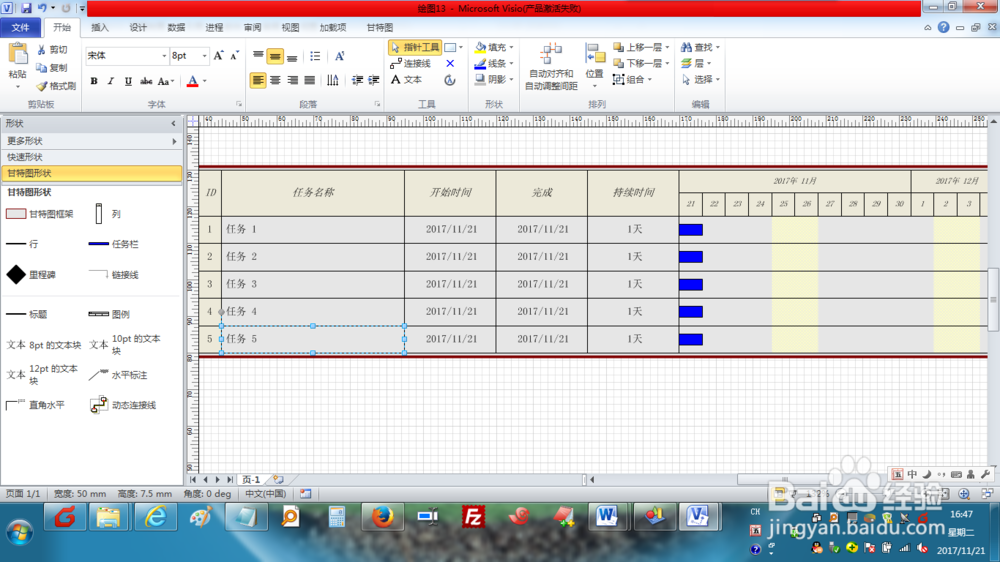1000x562 pixels.
Task: Toggle Justify paragraph alignment
Action: click(309, 80)
